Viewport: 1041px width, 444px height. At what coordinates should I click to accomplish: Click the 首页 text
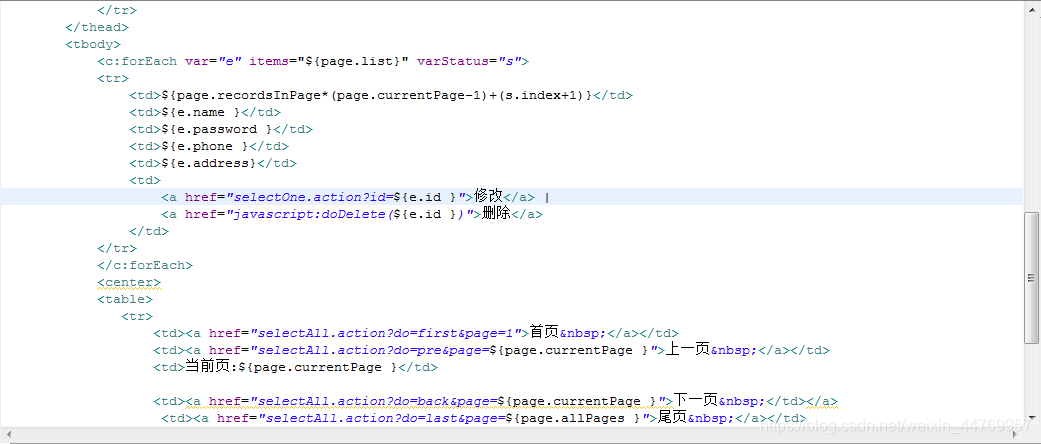[x=544, y=333]
